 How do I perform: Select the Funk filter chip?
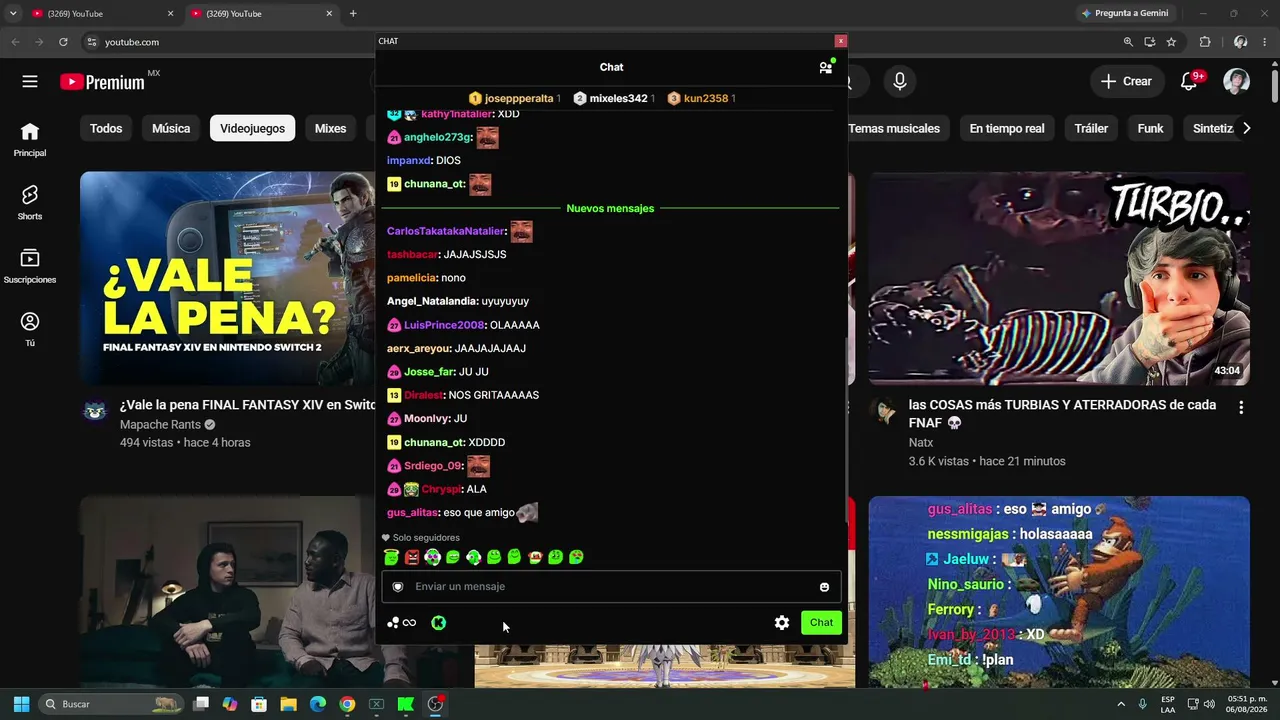[1150, 128]
